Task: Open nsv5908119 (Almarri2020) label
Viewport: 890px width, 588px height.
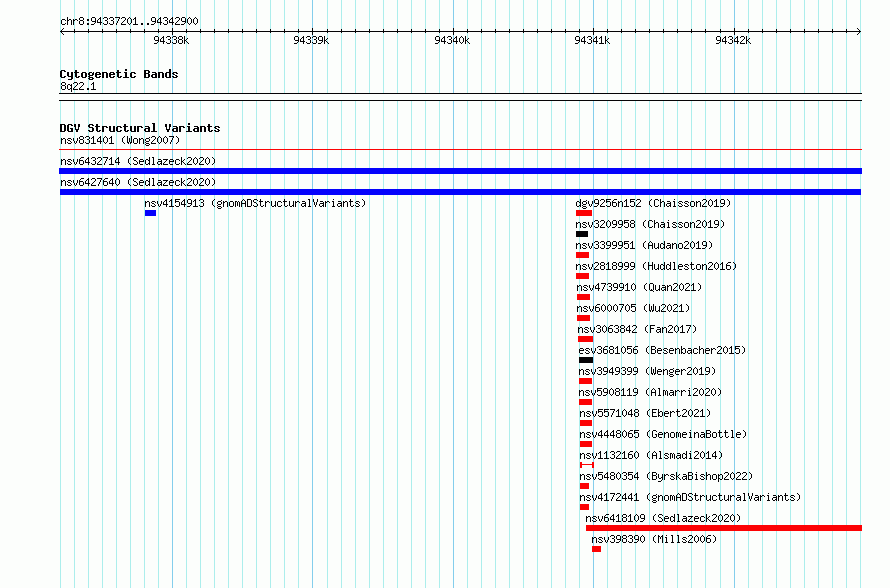Action: point(650,392)
